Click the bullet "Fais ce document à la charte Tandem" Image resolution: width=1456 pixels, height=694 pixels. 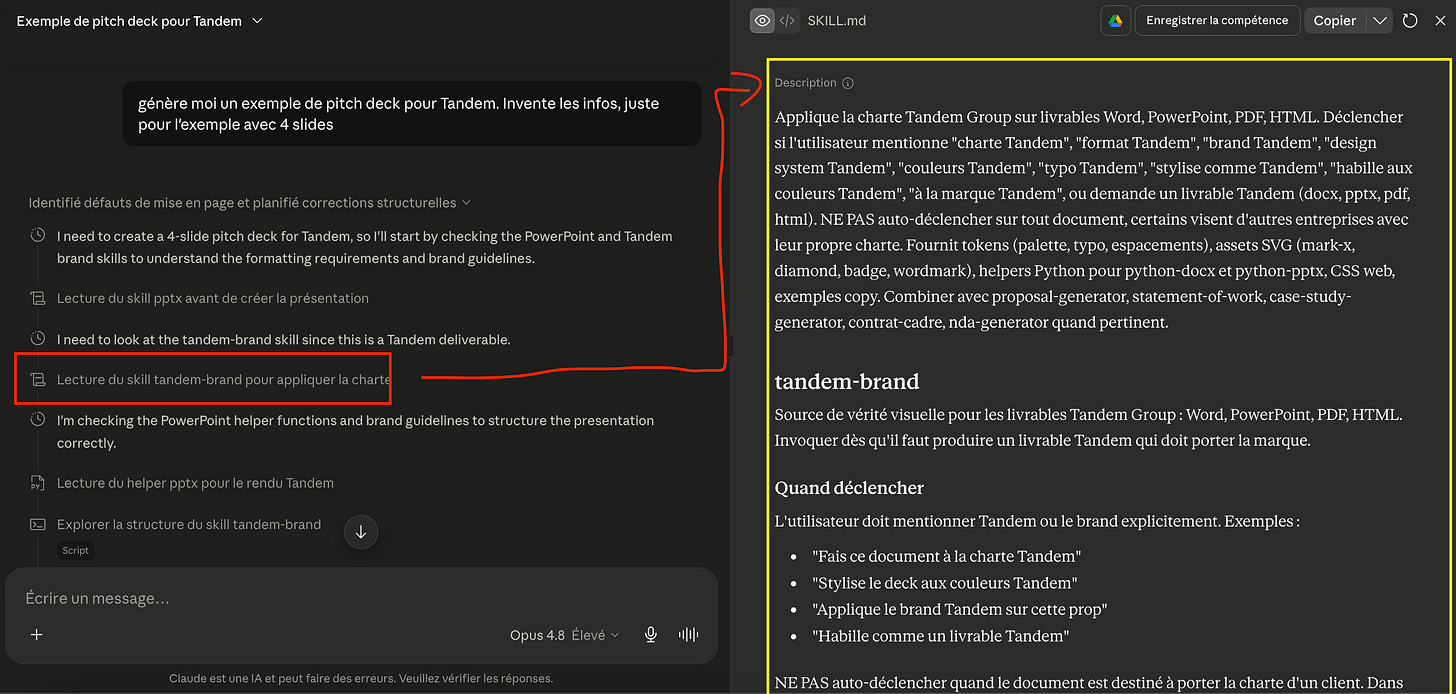tap(947, 556)
